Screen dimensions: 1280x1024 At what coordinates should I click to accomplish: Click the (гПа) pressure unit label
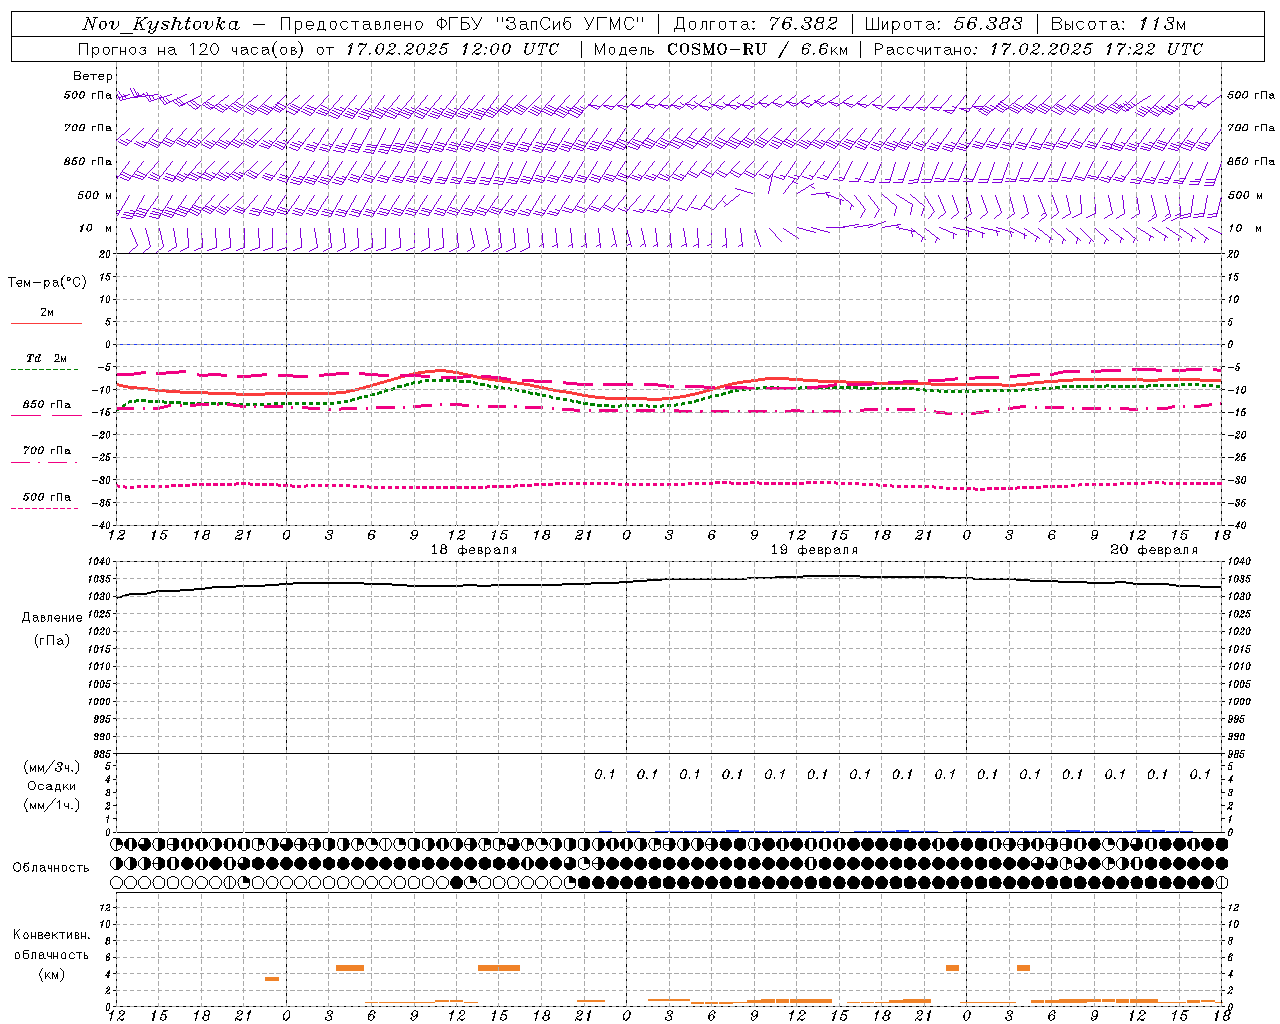point(52,641)
